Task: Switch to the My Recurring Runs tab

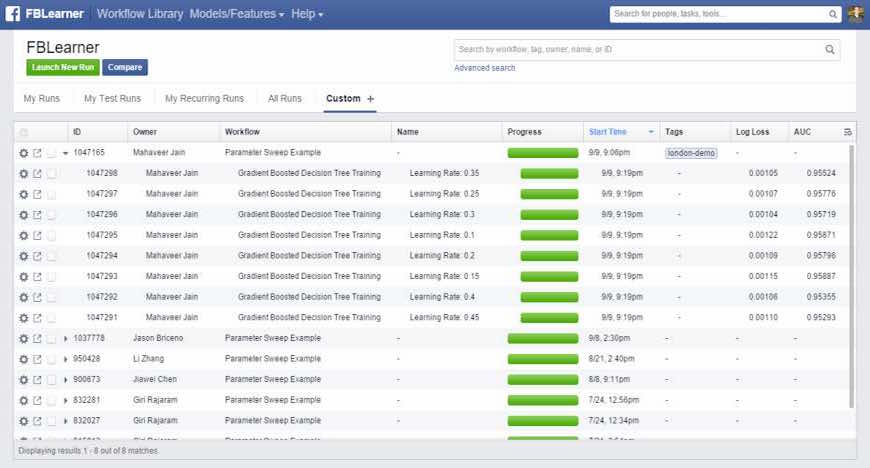Action: click(x=204, y=99)
